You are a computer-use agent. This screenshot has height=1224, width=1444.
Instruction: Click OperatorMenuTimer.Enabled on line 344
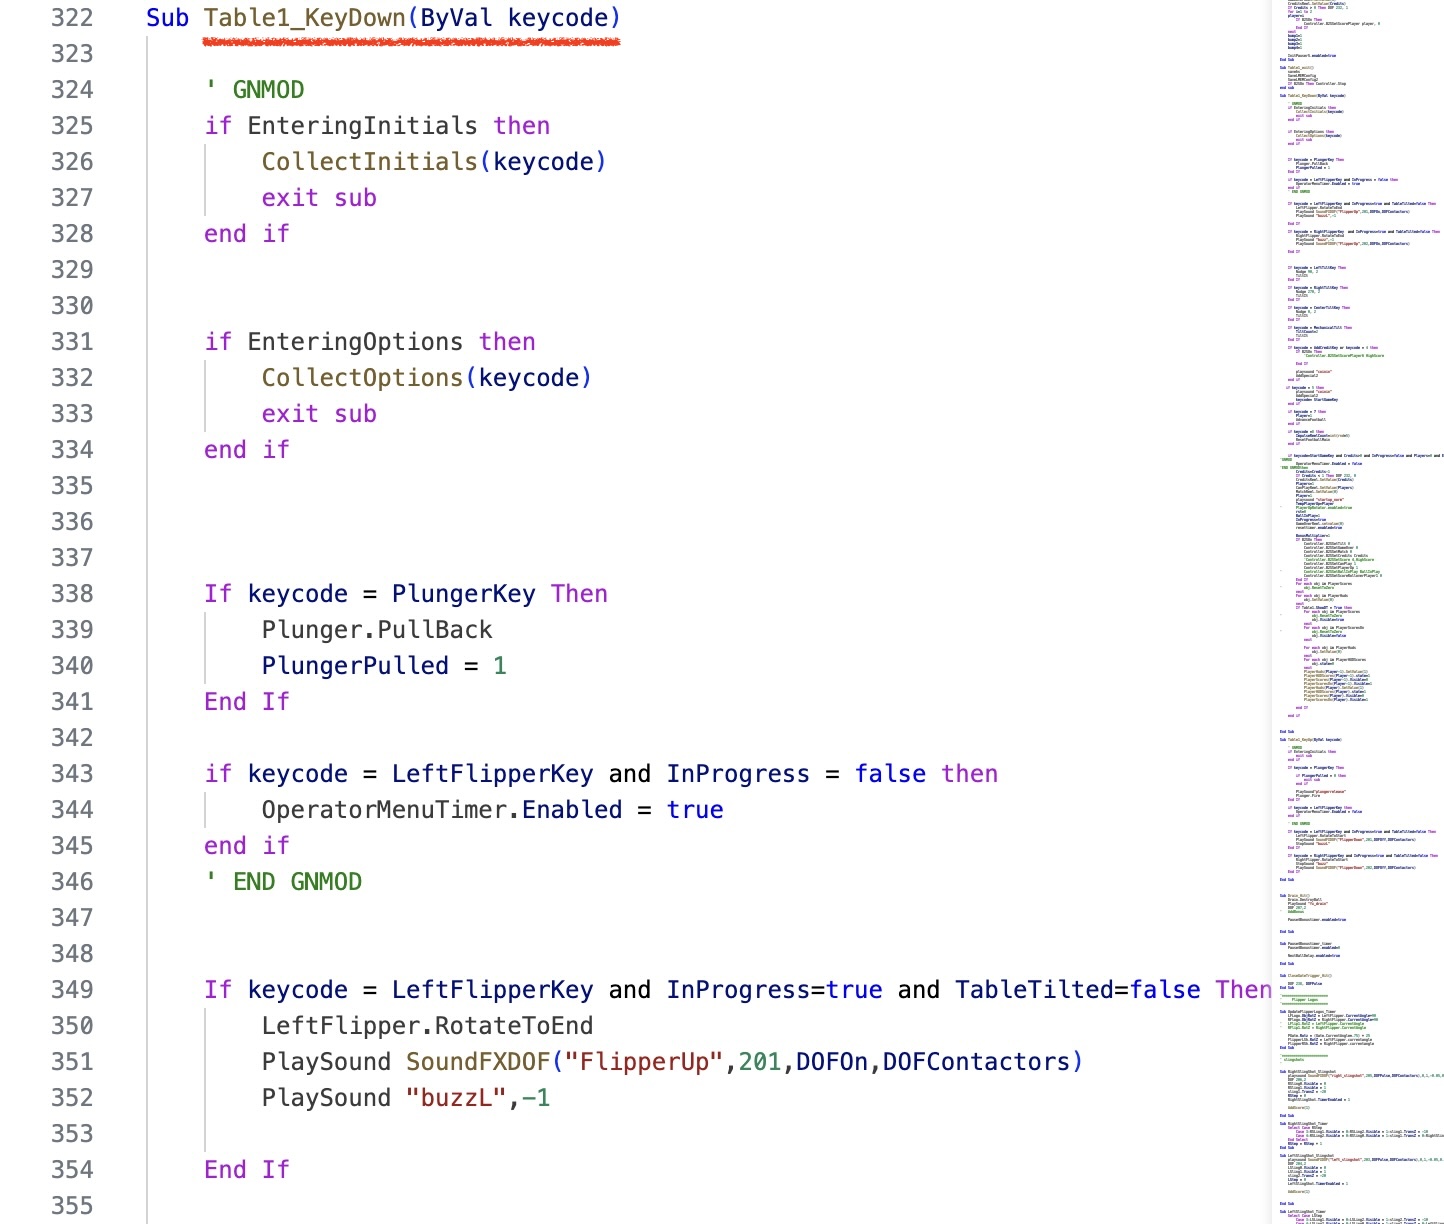pyautogui.click(x=441, y=810)
